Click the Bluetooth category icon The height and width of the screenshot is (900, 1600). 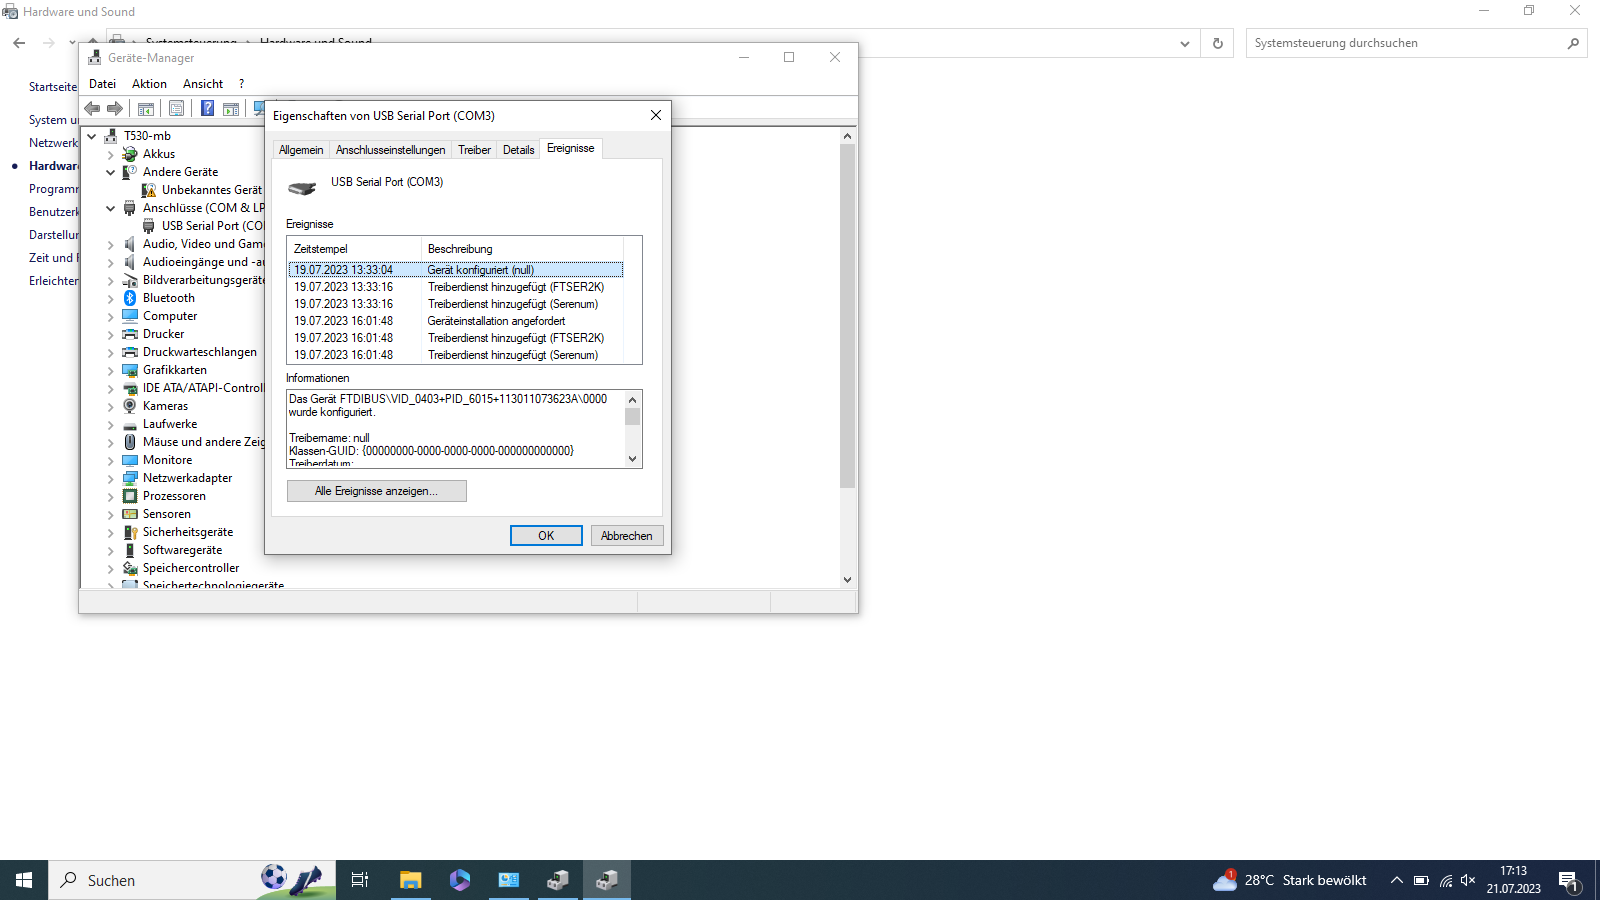130,297
